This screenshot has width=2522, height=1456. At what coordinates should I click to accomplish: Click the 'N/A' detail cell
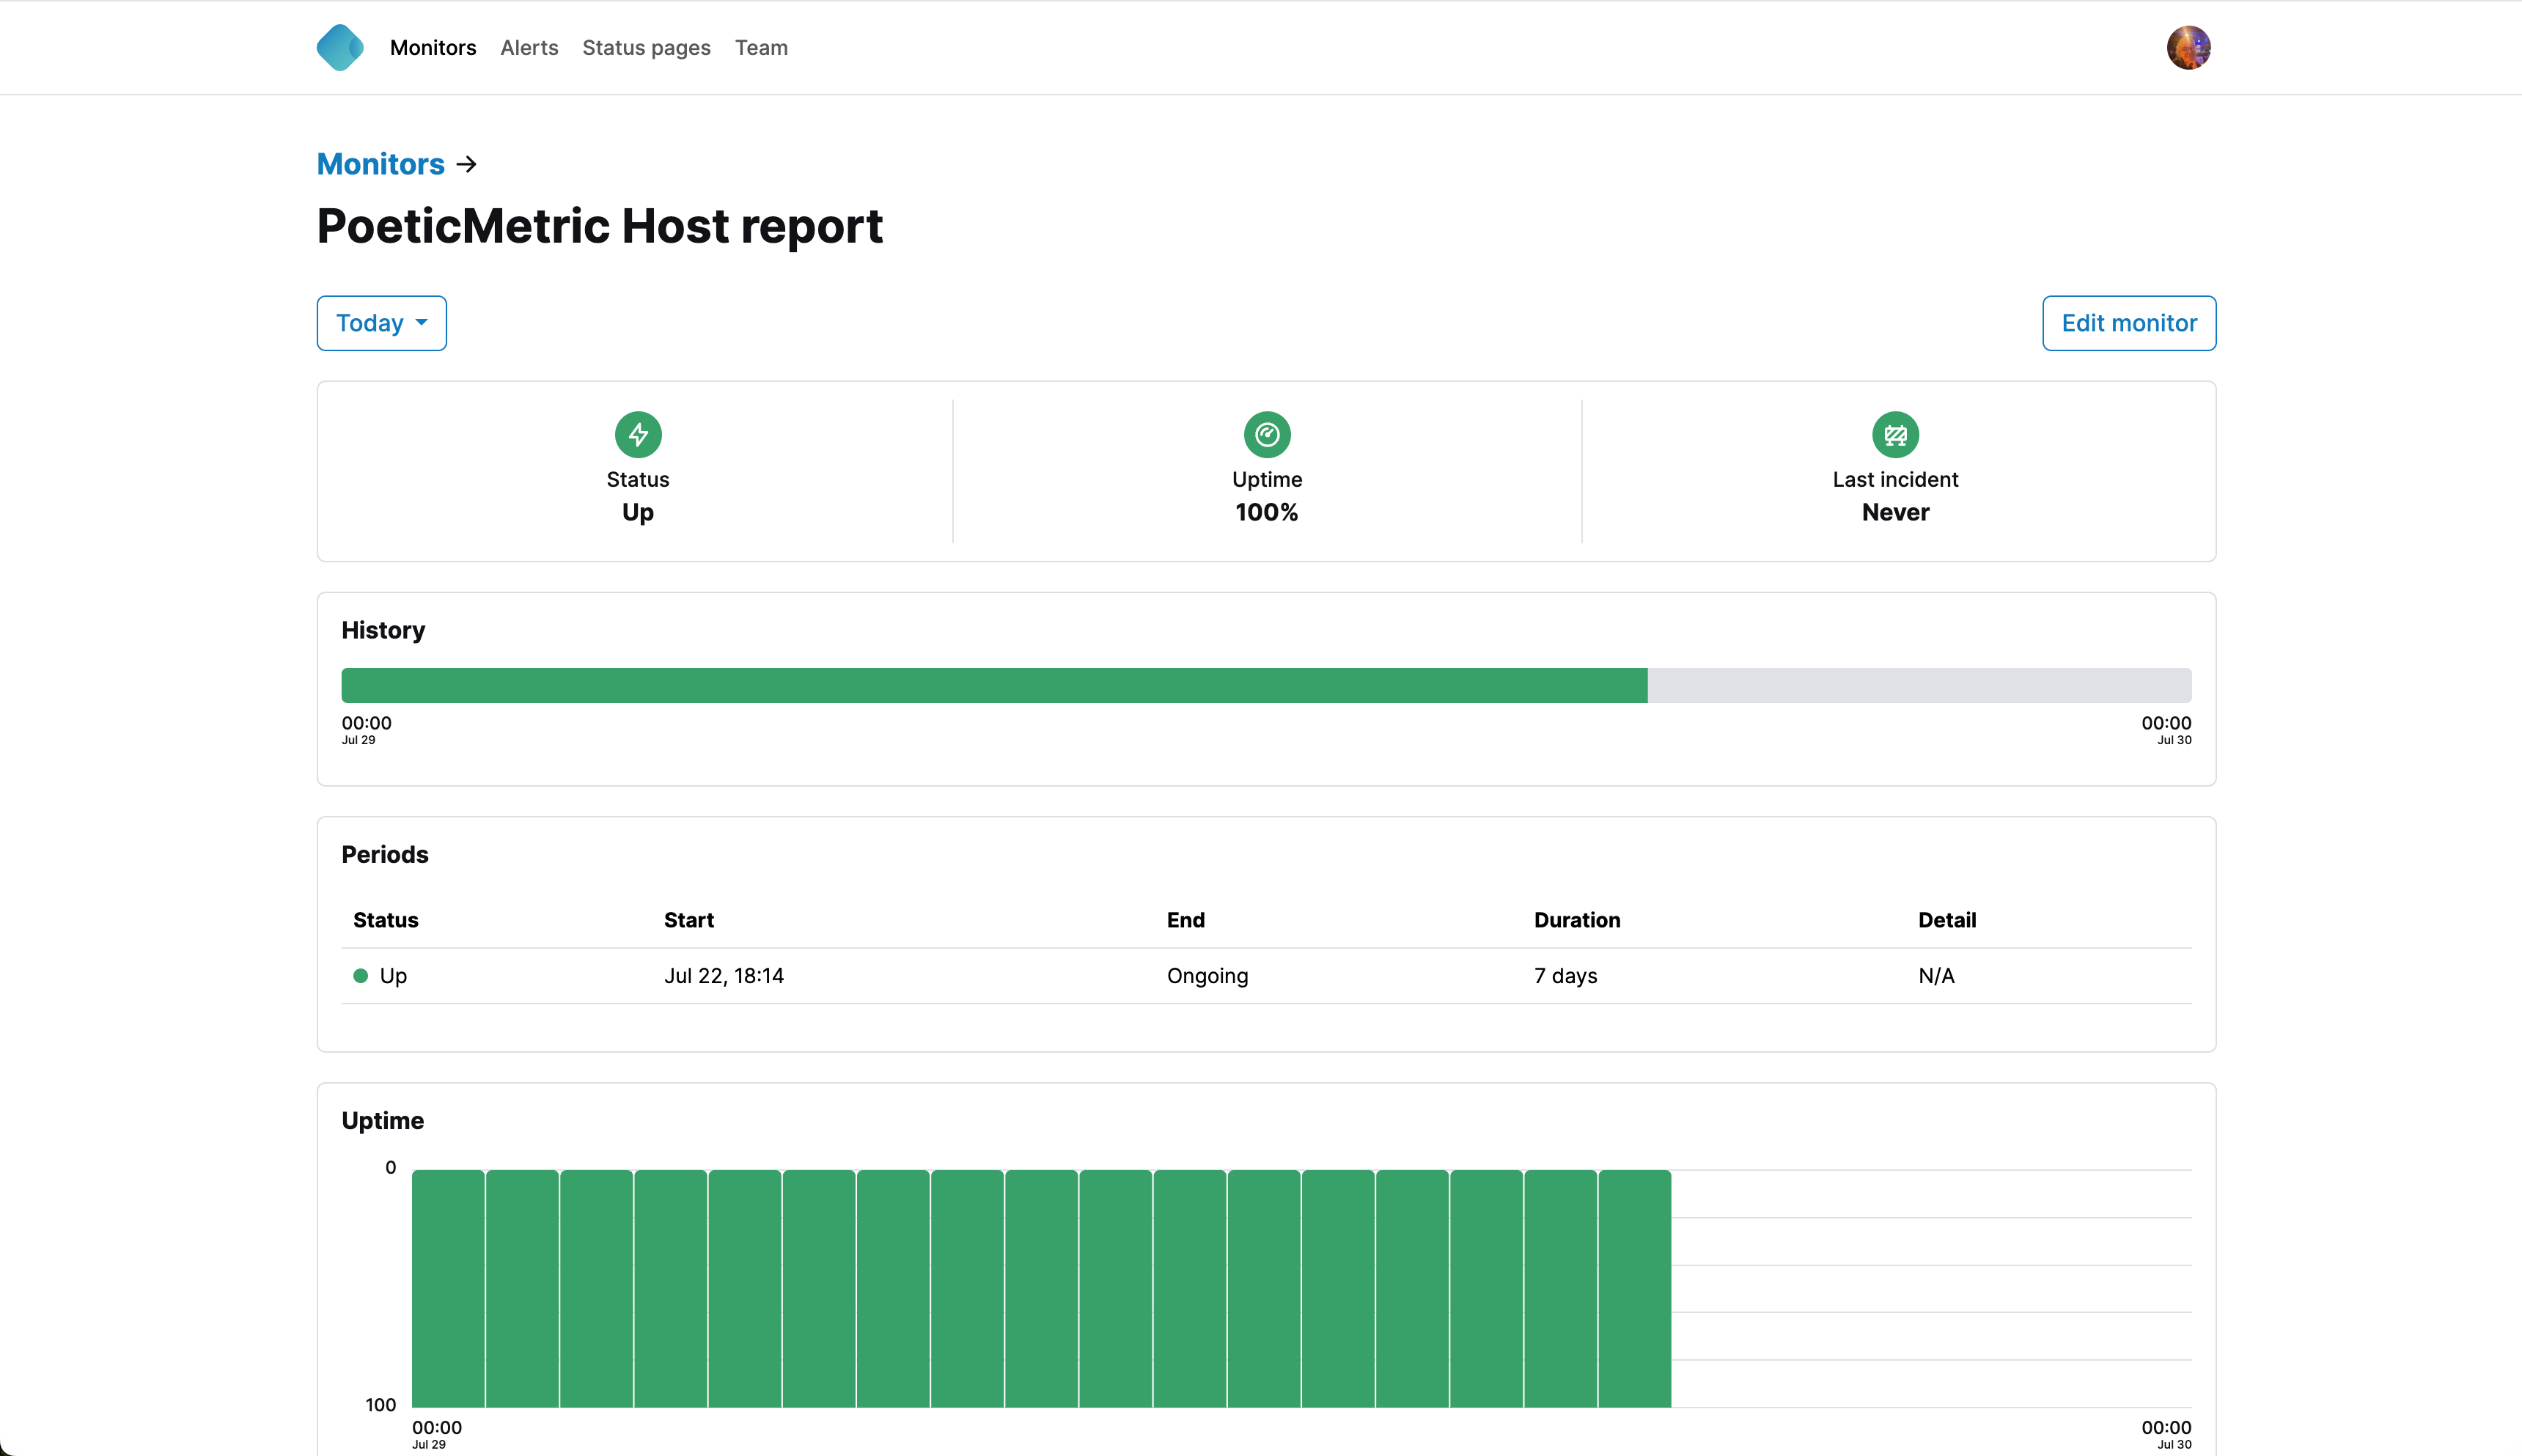coord(1936,975)
